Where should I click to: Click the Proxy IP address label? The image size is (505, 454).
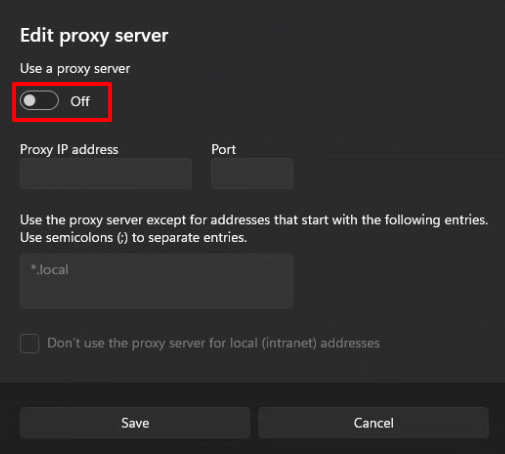click(x=69, y=150)
